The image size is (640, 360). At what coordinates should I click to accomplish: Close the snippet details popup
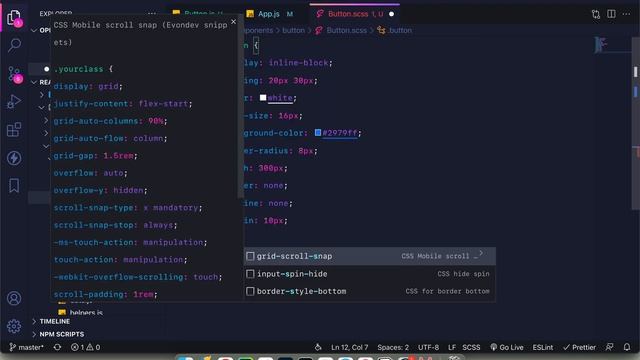[x=233, y=22]
